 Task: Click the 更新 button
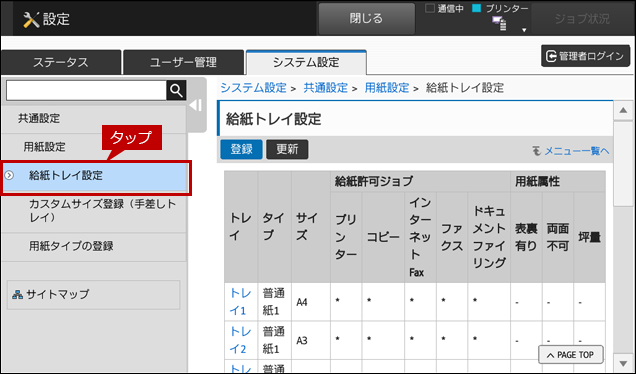pyautogui.click(x=287, y=149)
